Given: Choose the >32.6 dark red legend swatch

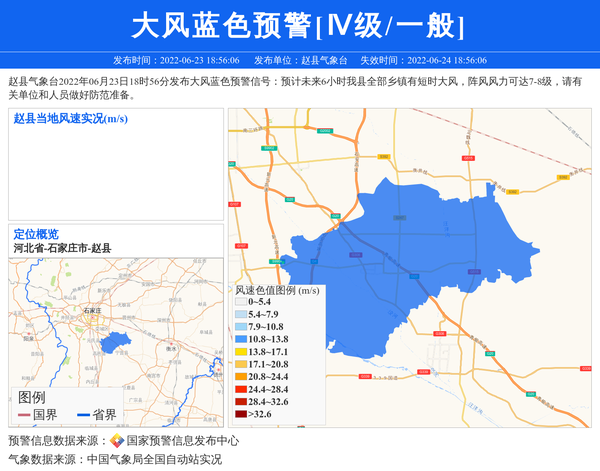Looking at the screenshot, I should tap(241, 414).
